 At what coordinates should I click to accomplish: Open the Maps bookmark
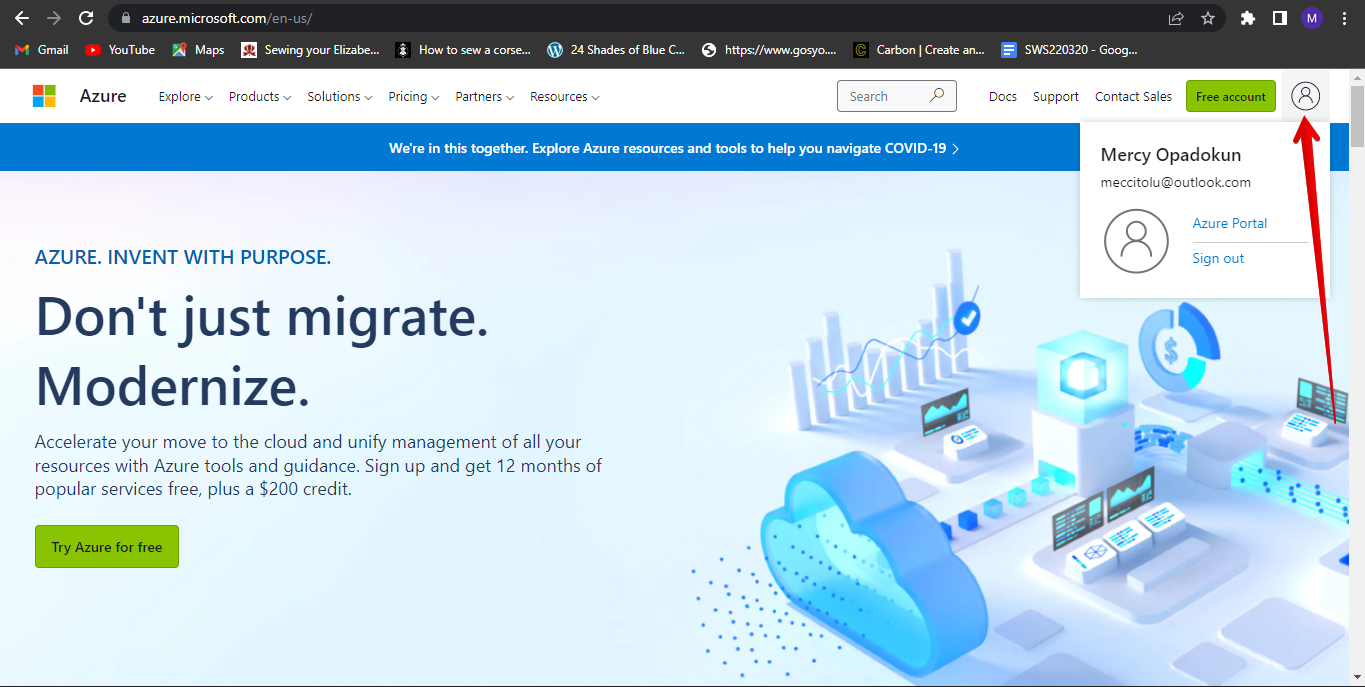(x=198, y=49)
